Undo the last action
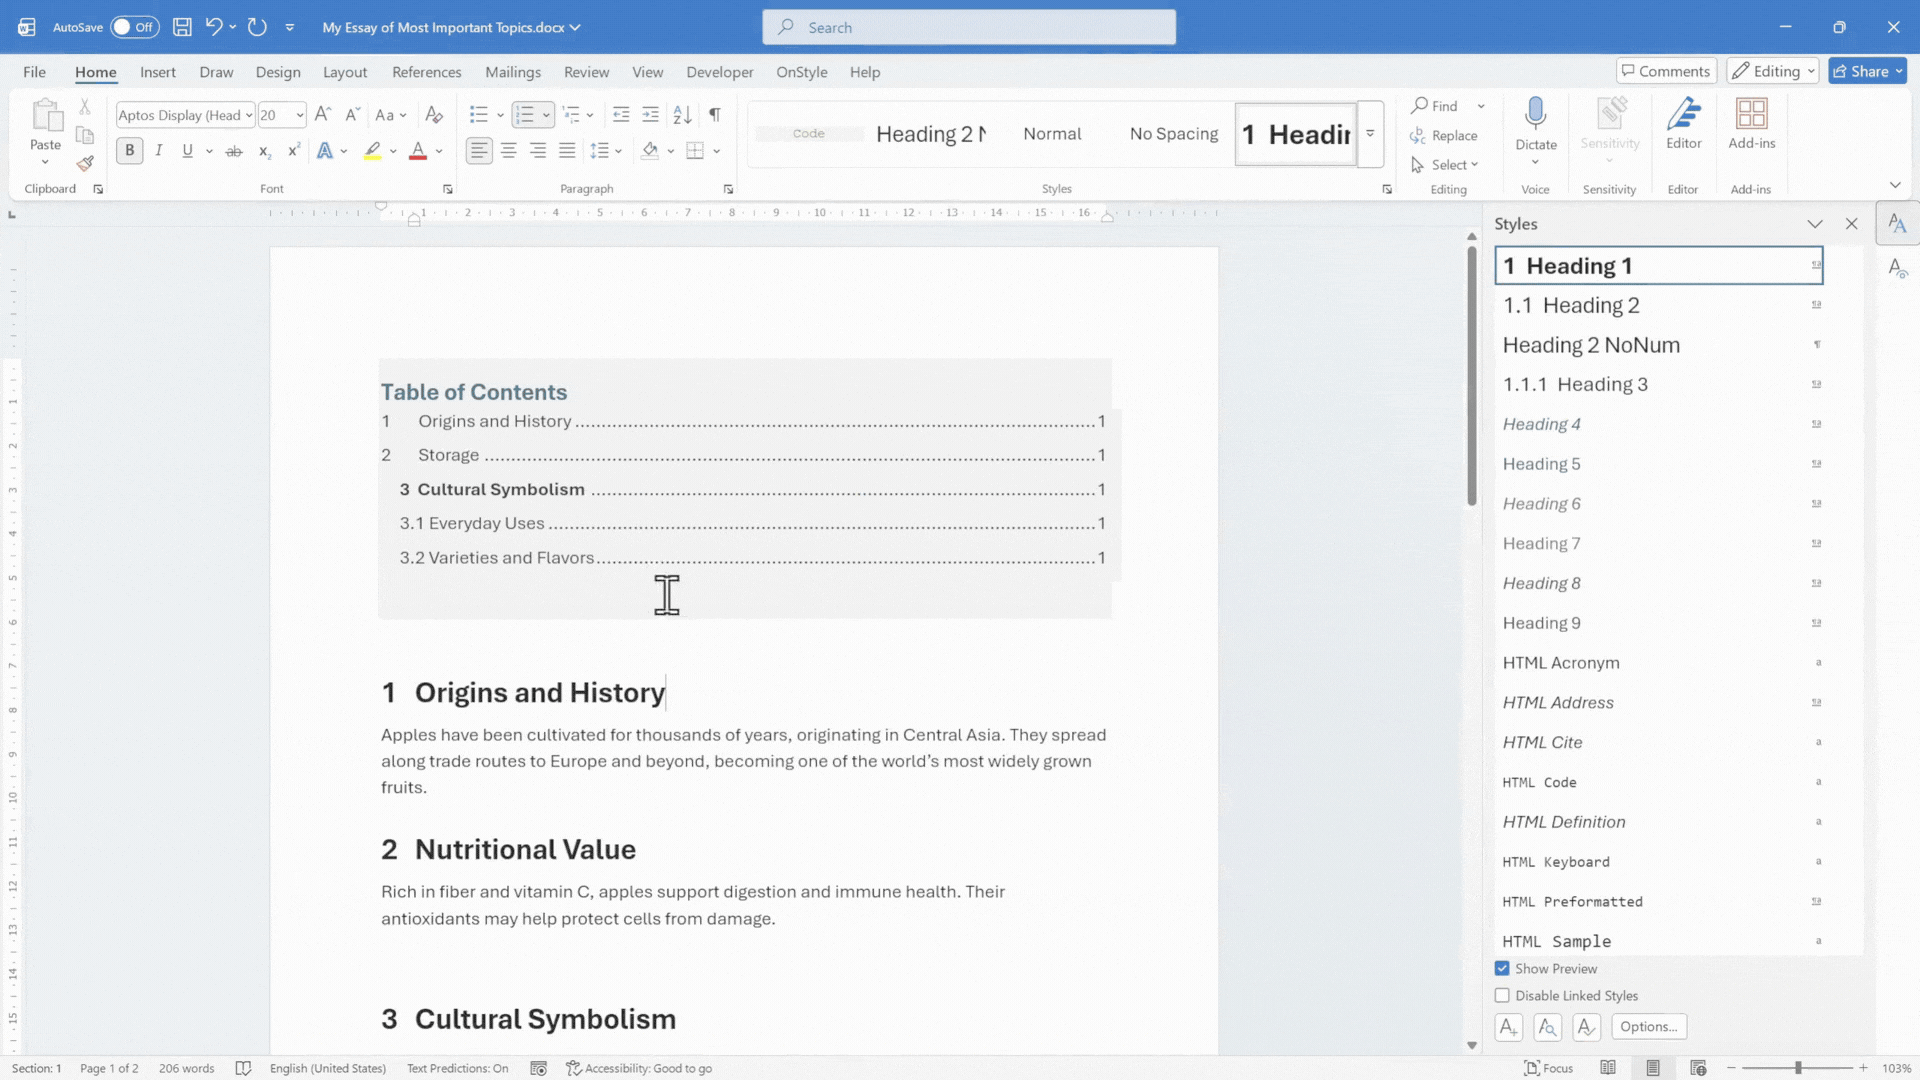Image resolution: width=1920 pixels, height=1080 pixels. pos(213,27)
